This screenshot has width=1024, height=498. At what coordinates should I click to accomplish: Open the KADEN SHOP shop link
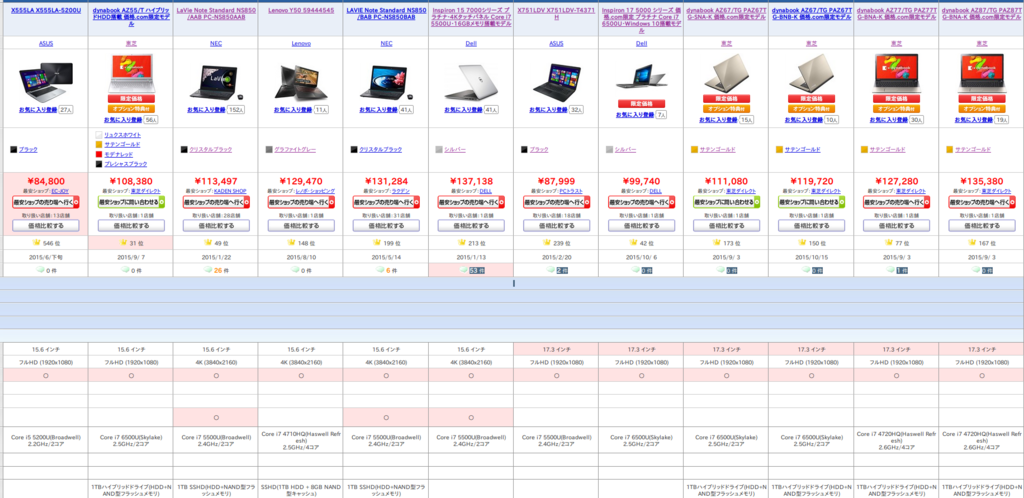232,191
